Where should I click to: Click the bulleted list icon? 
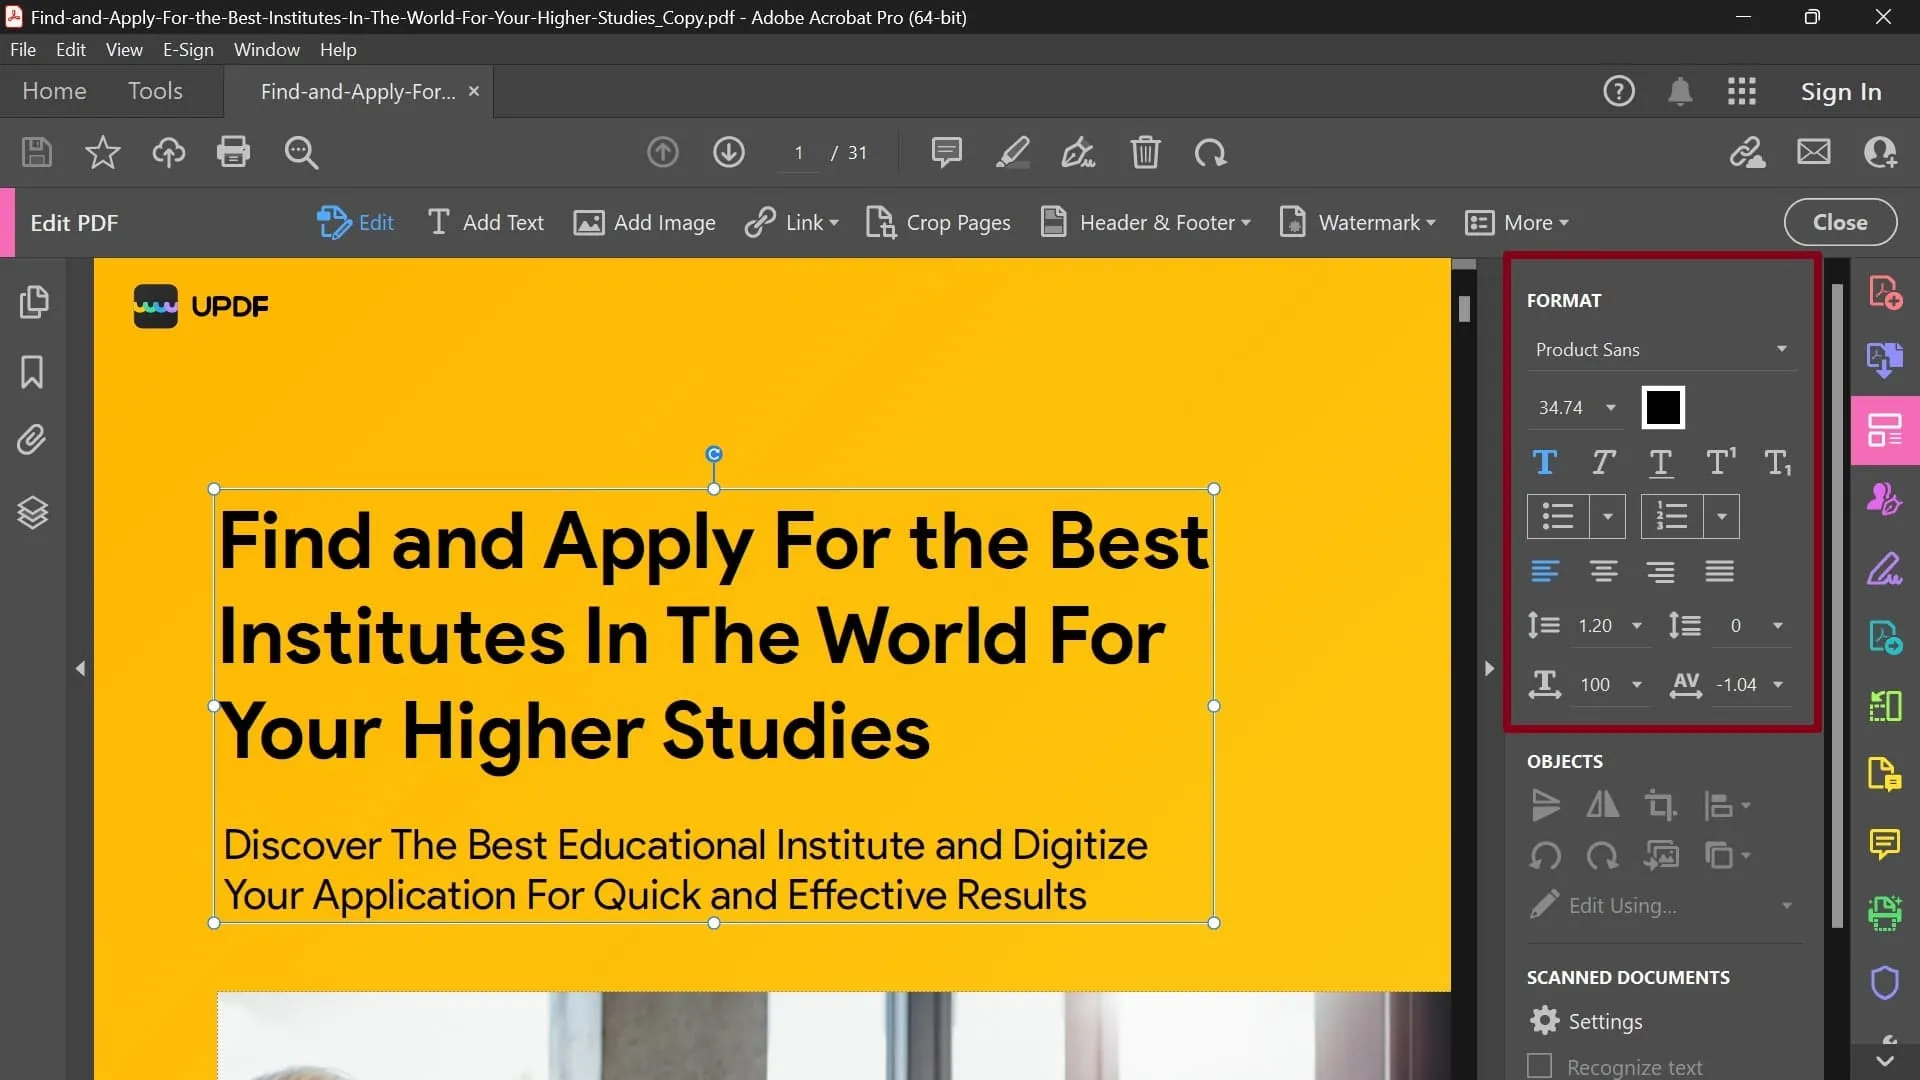click(x=1557, y=516)
